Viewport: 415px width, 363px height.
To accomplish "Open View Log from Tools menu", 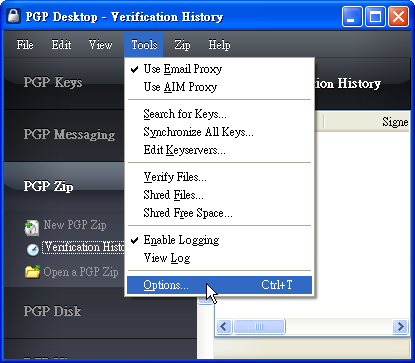I will click(219, 258).
